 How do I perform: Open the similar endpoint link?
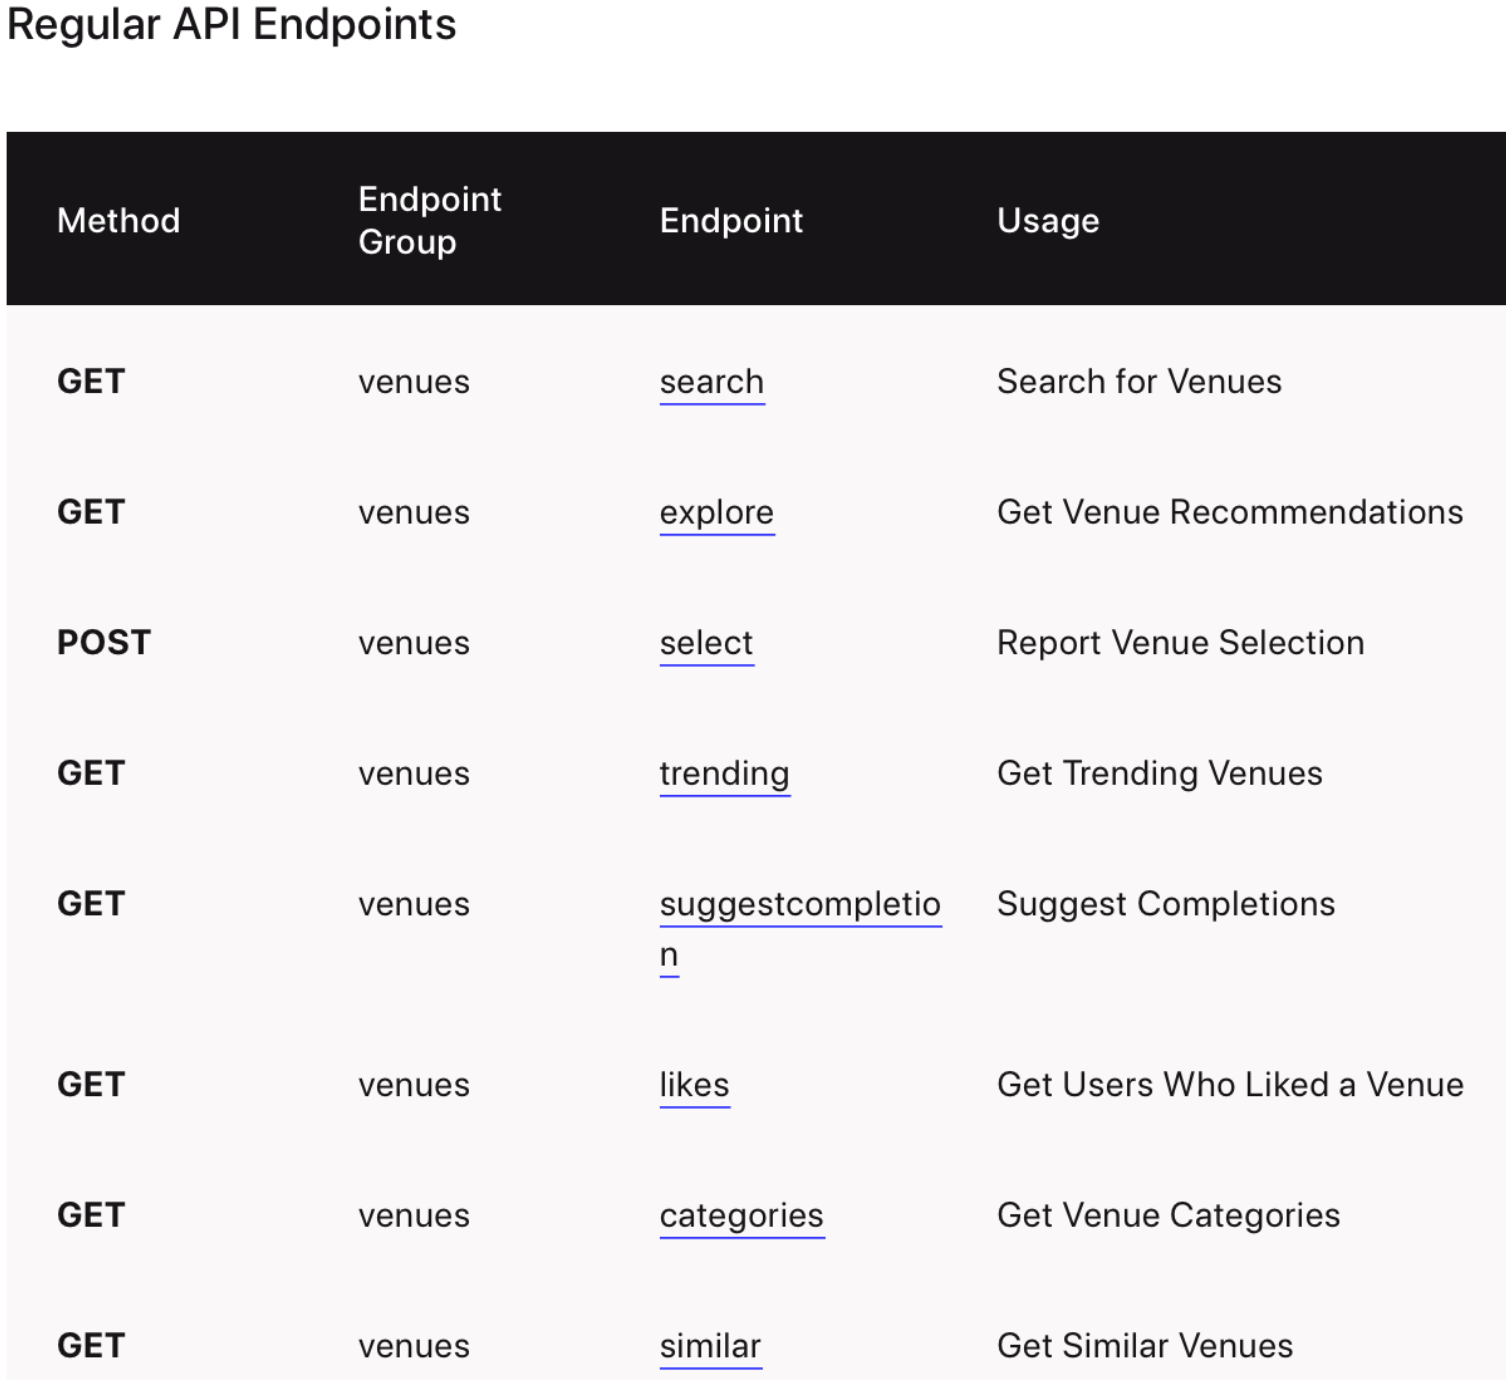(x=710, y=1346)
